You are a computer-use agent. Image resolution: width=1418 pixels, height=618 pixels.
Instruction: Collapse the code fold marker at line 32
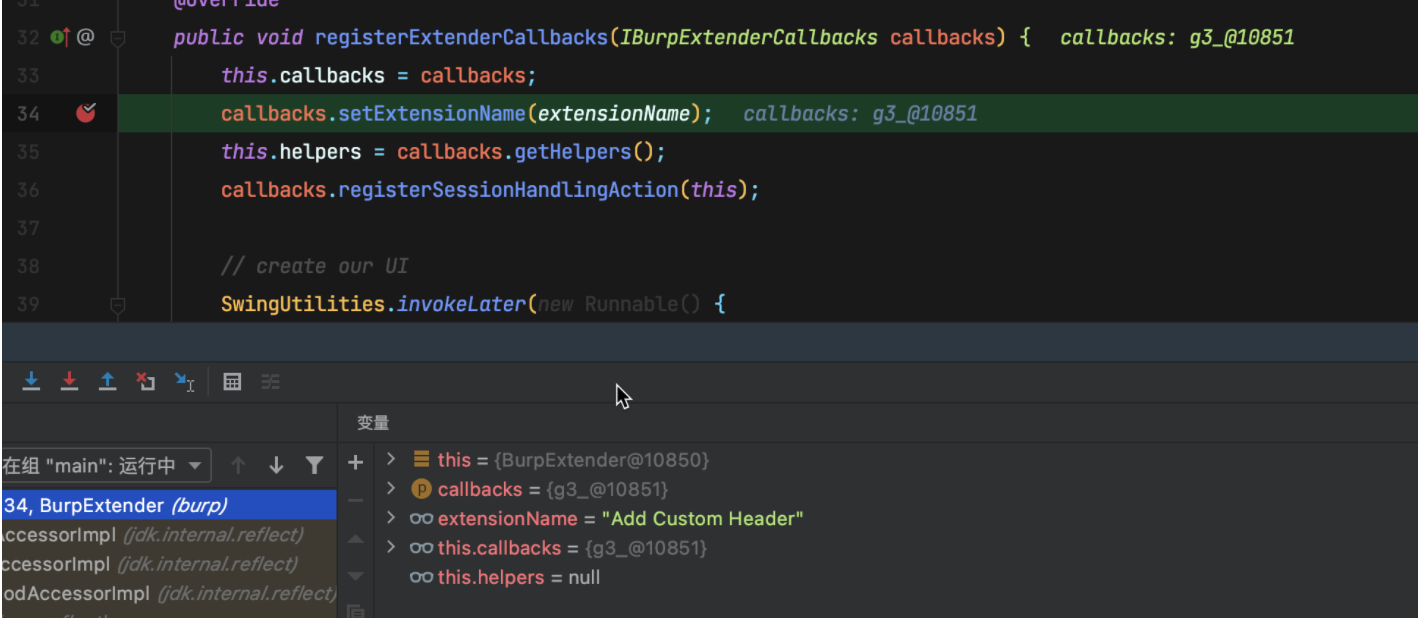[x=118, y=38]
